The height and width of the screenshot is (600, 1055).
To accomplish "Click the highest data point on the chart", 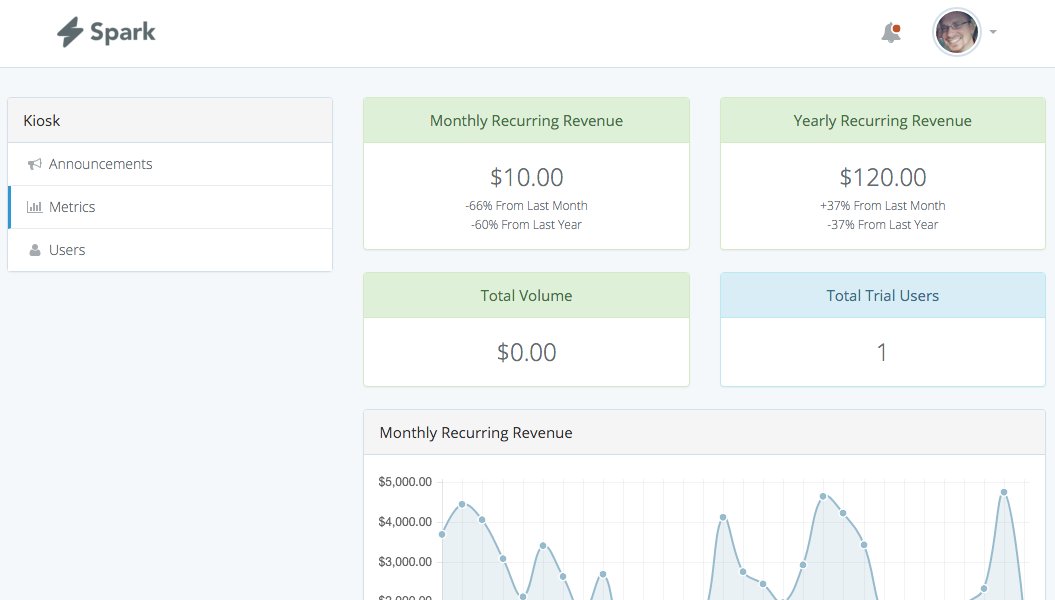I will pyautogui.click(x=1003, y=492).
